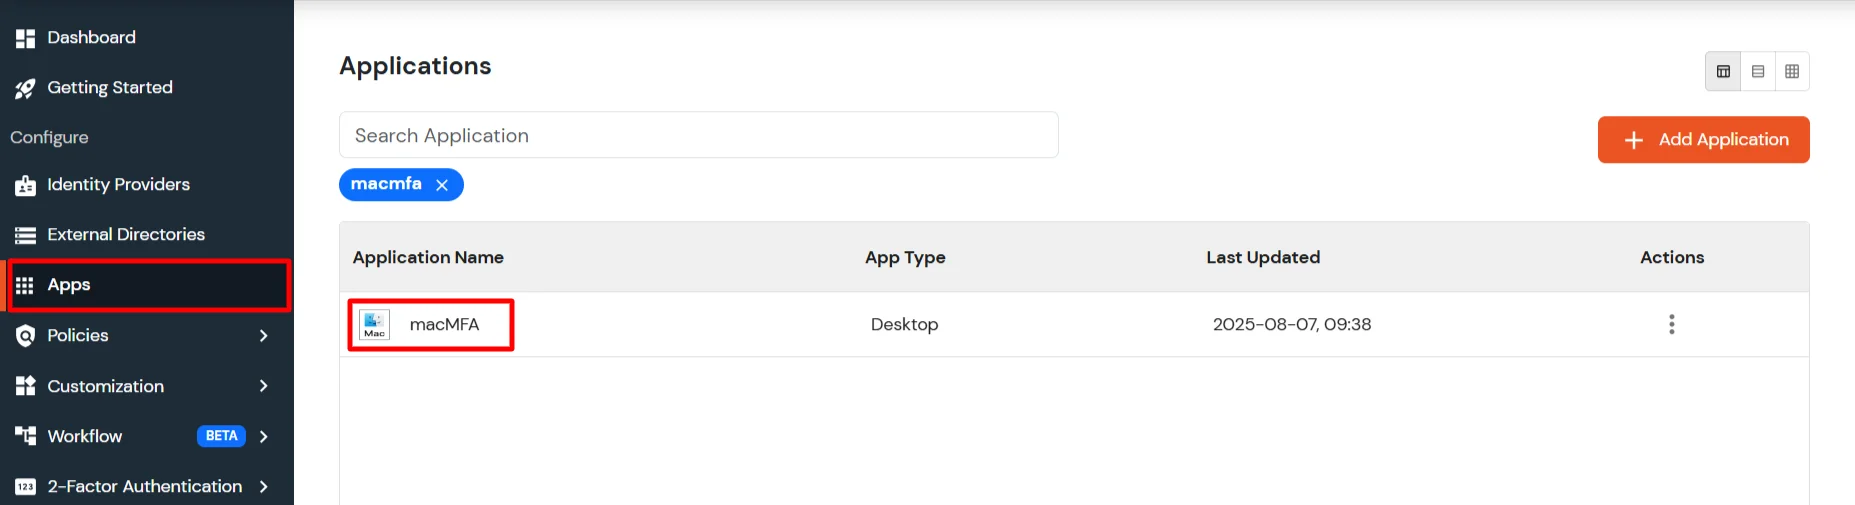Click the Apps grid icon
Image resolution: width=1855 pixels, height=505 pixels.
25,285
